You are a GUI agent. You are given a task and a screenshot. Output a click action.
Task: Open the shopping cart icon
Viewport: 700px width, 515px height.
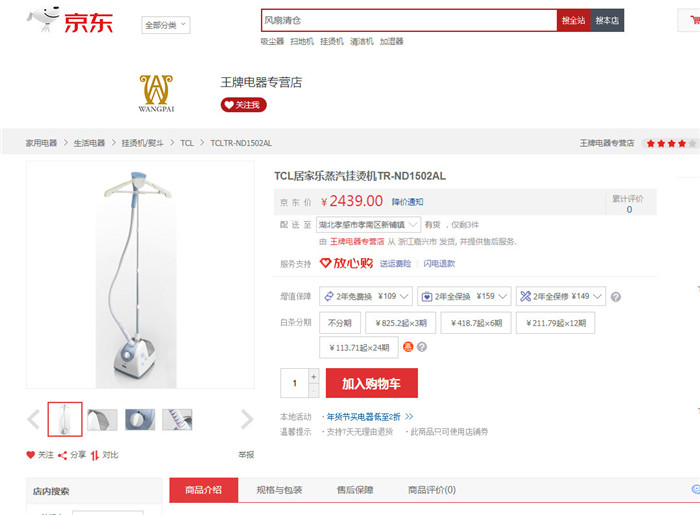pyautogui.click(x=694, y=20)
